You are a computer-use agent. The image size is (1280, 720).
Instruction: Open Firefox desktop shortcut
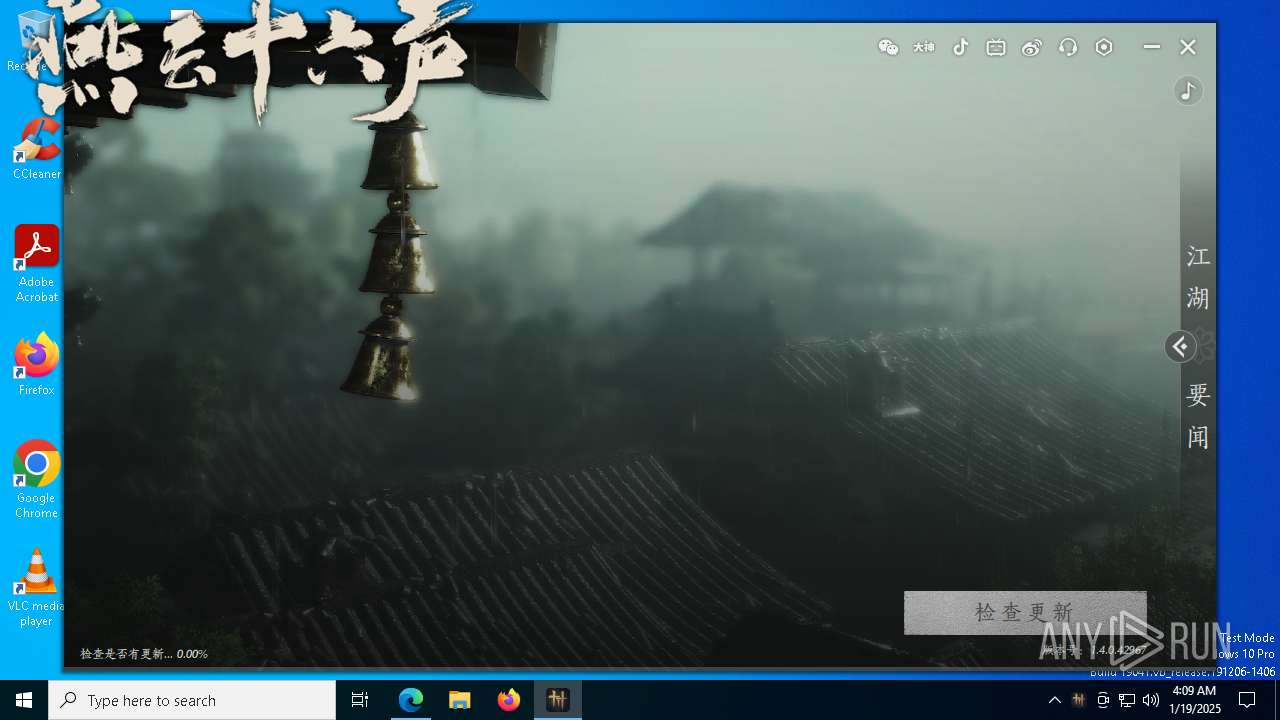coord(37,364)
